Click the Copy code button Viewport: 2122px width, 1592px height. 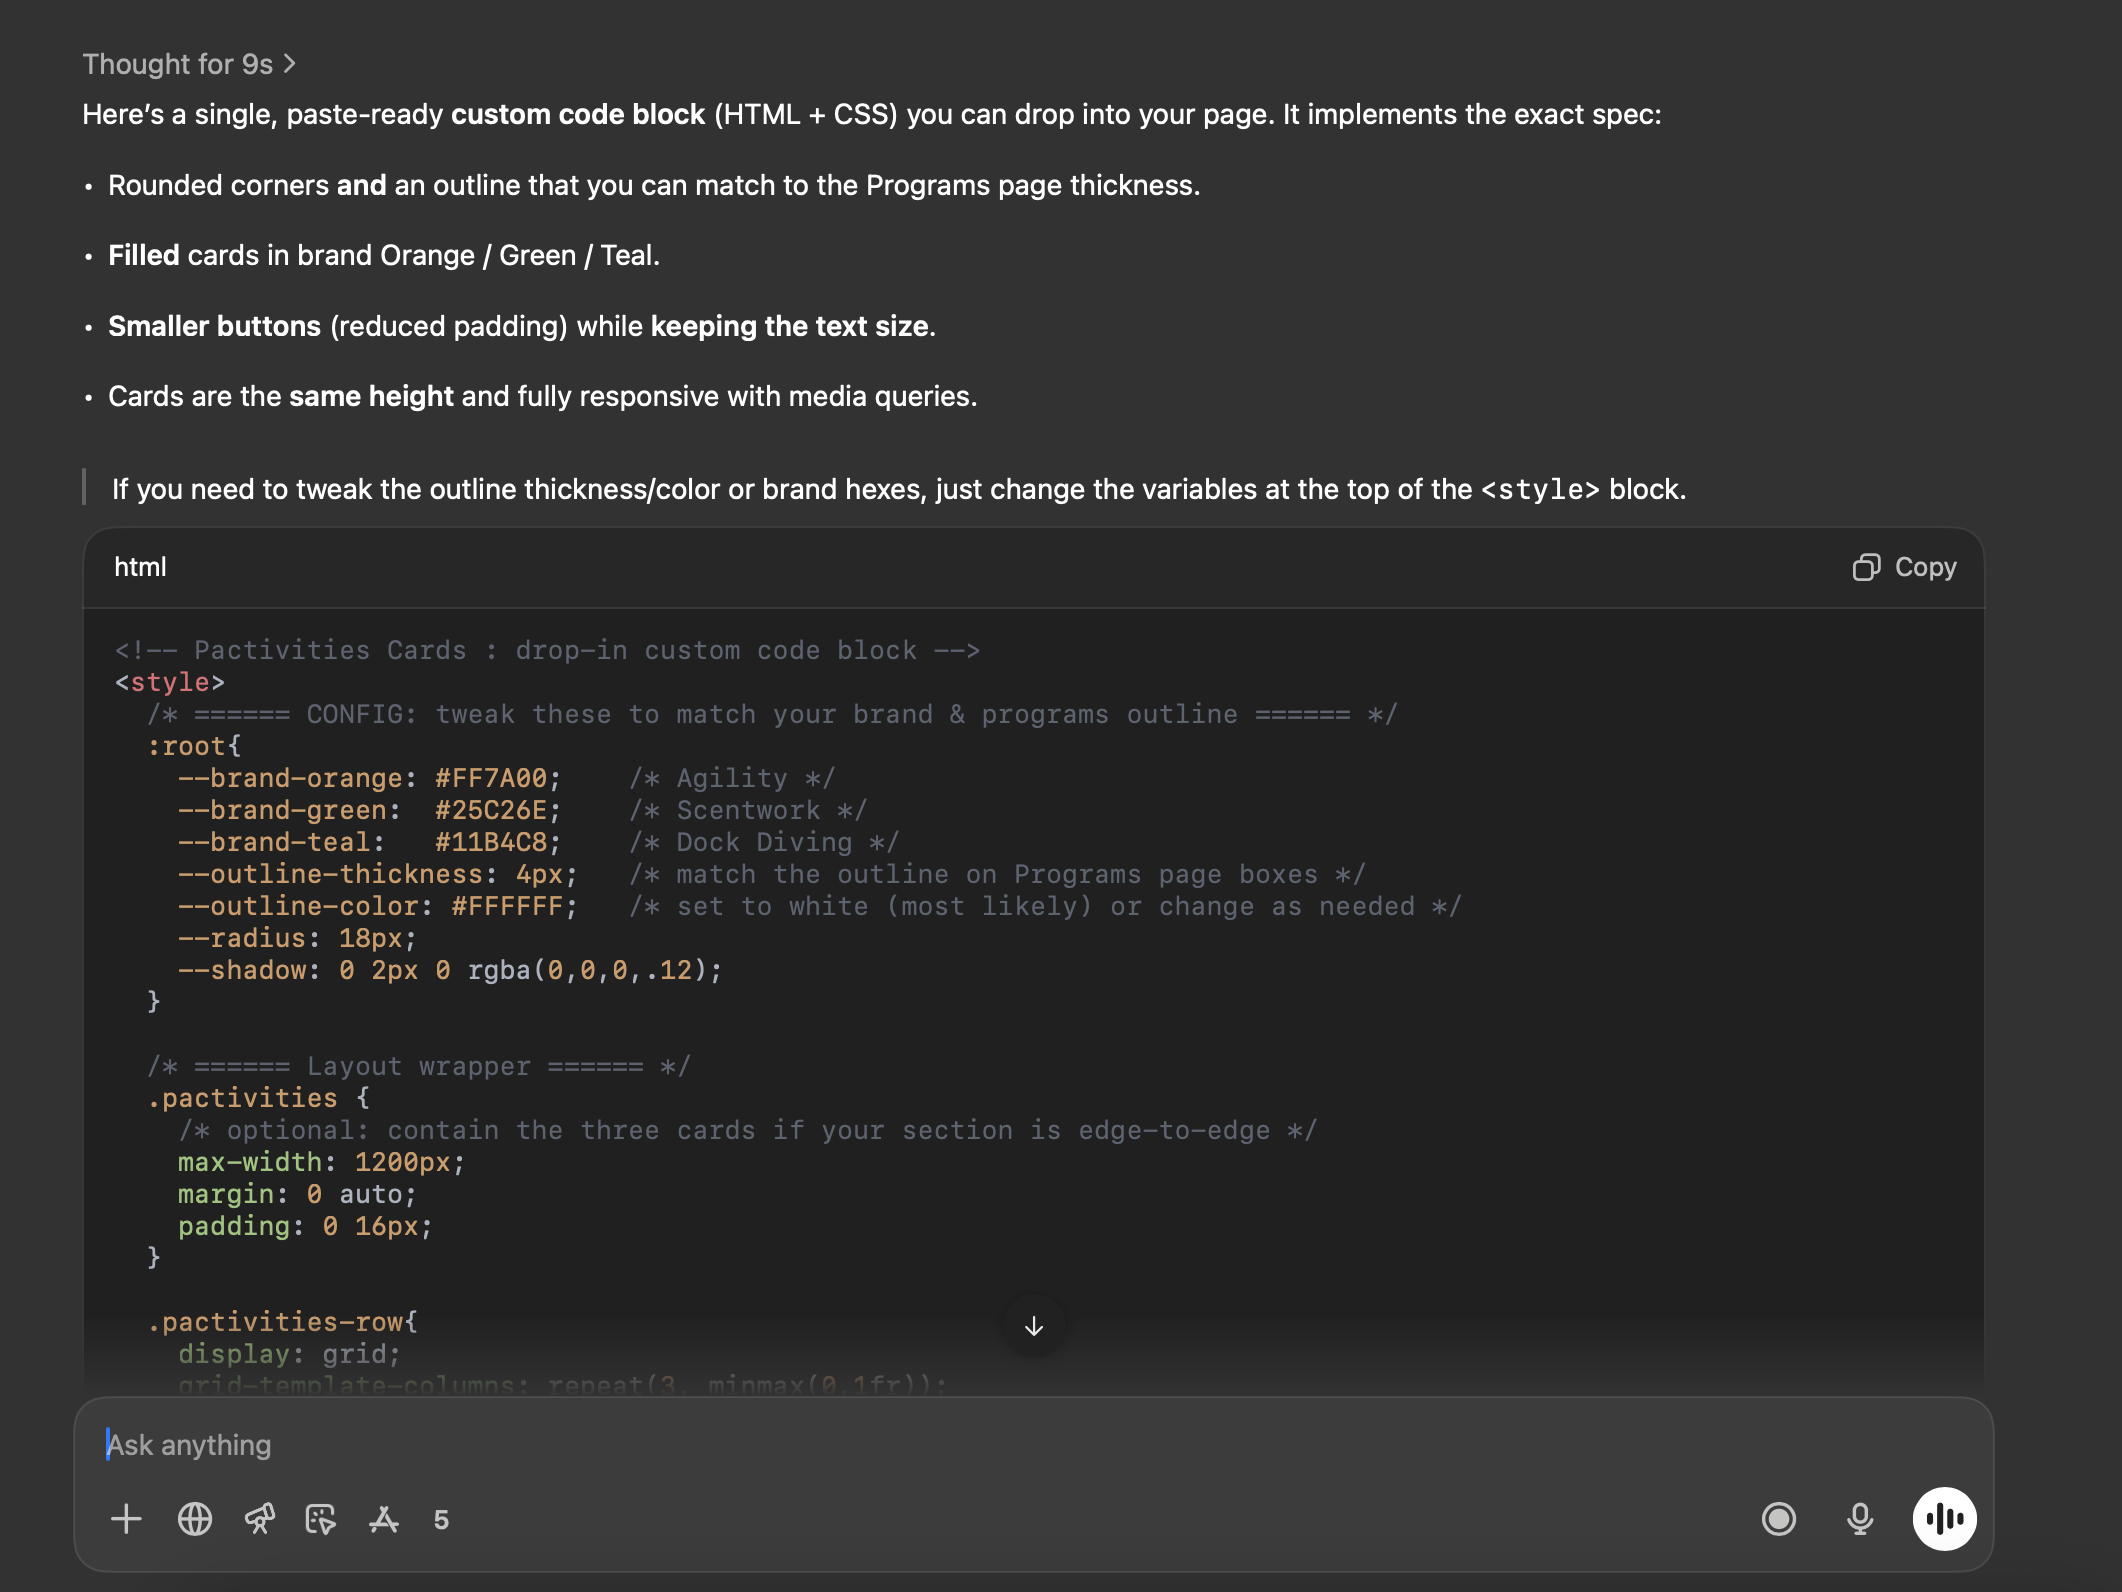click(1924, 567)
